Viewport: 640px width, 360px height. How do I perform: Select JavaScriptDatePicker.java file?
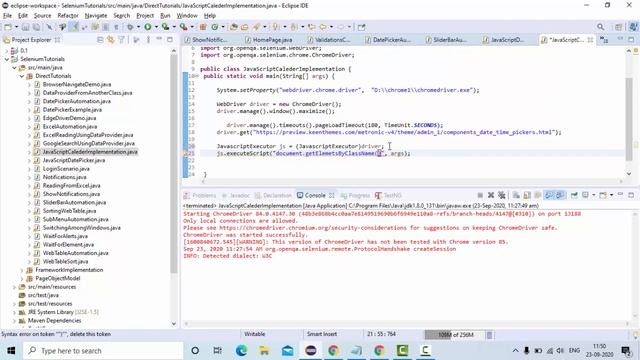click(74, 160)
